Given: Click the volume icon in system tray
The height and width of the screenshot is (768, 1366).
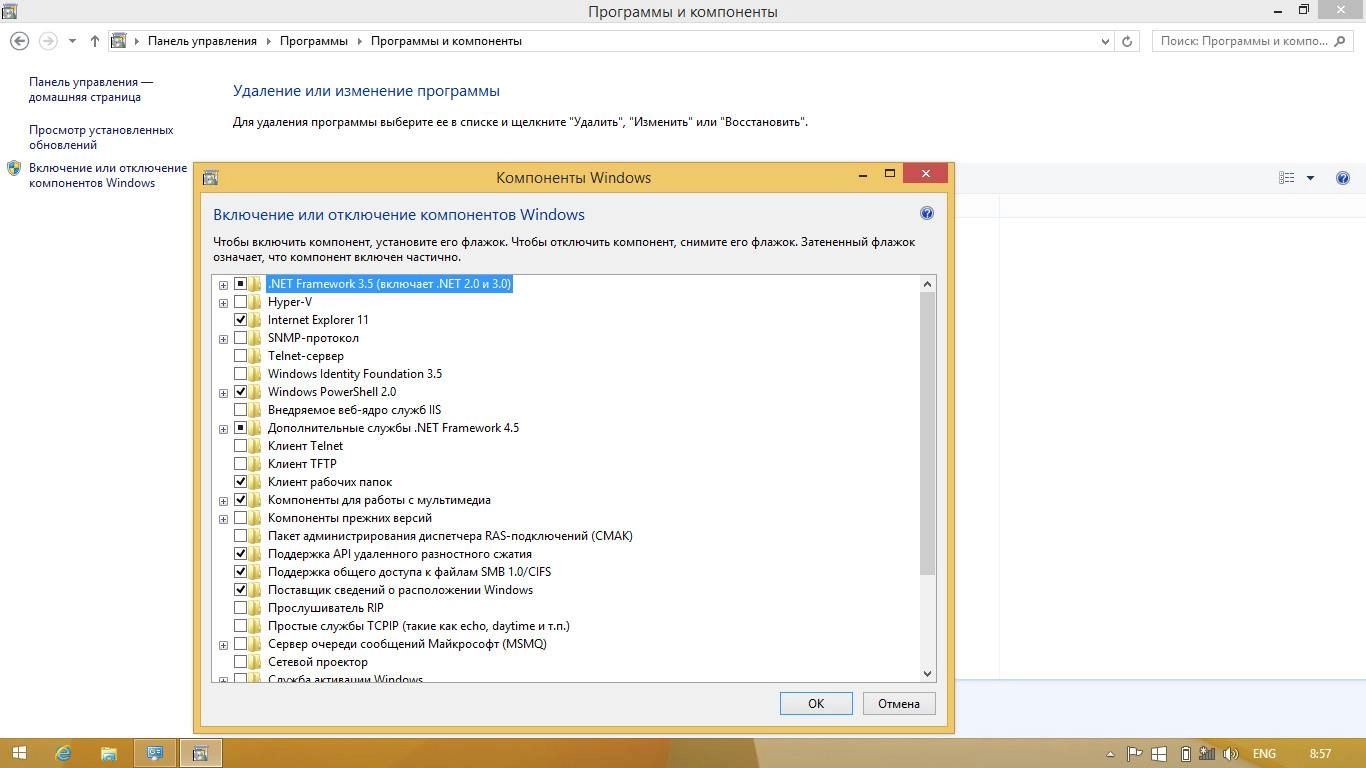Looking at the screenshot, I should click(x=1231, y=753).
